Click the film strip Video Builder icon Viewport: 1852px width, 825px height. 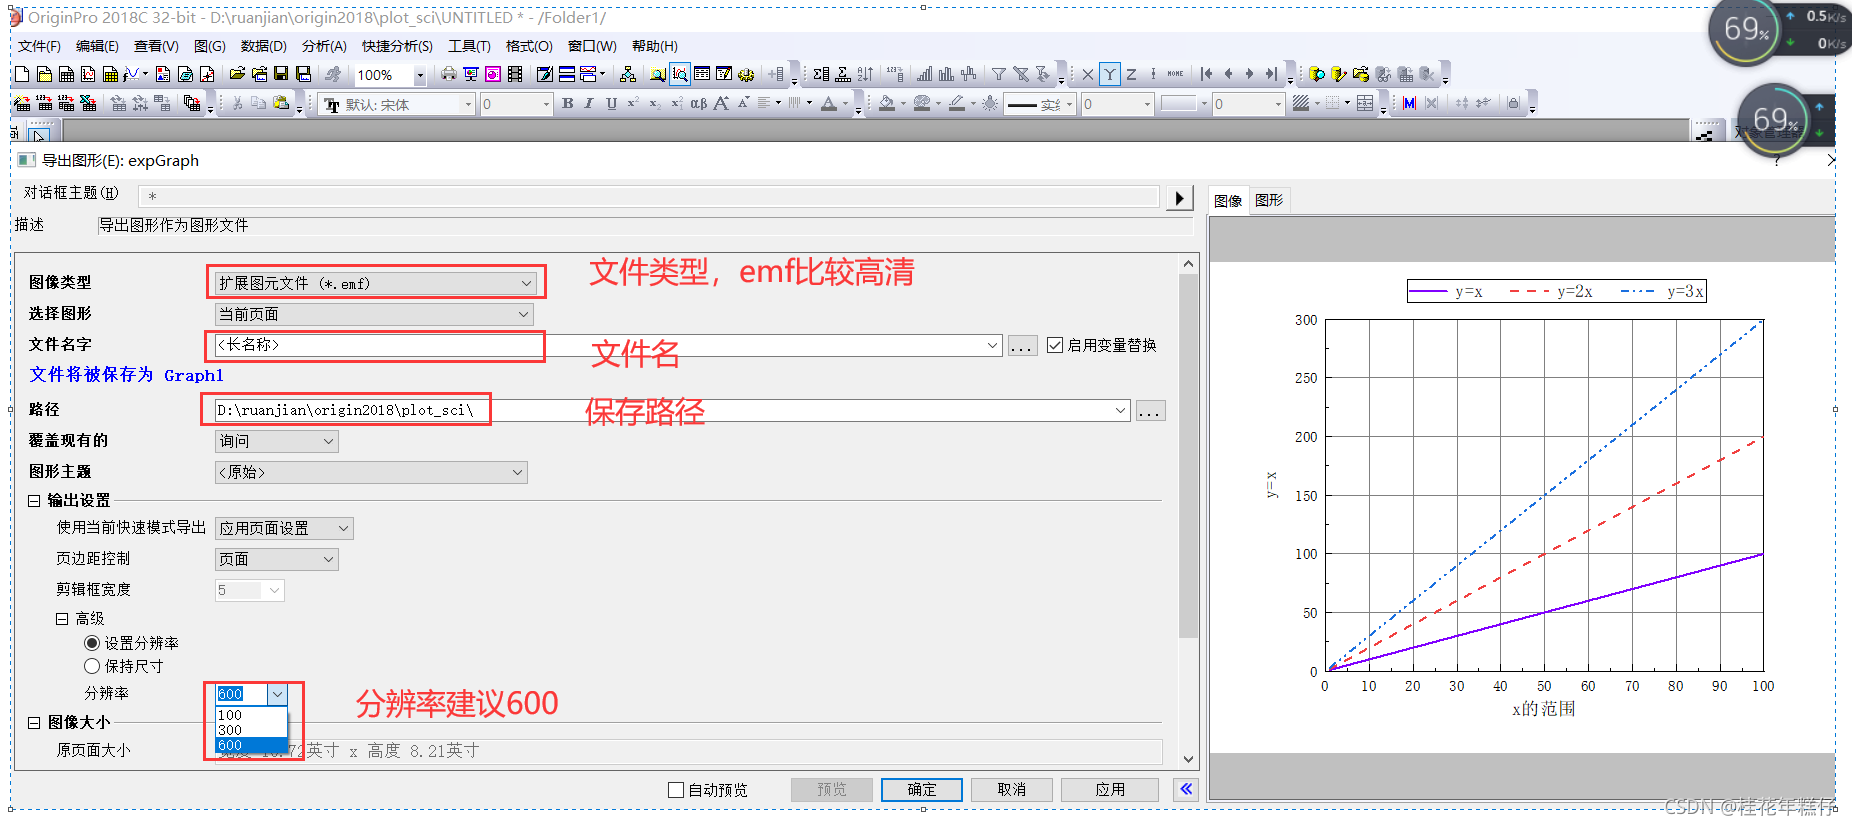click(x=515, y=74)
